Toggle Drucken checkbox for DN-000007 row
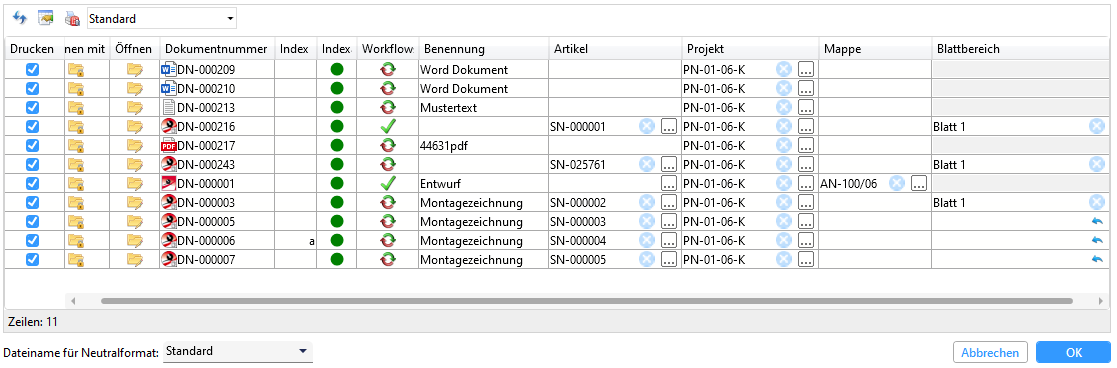This screenshot has width=1117, height=368. coord(32,259)
